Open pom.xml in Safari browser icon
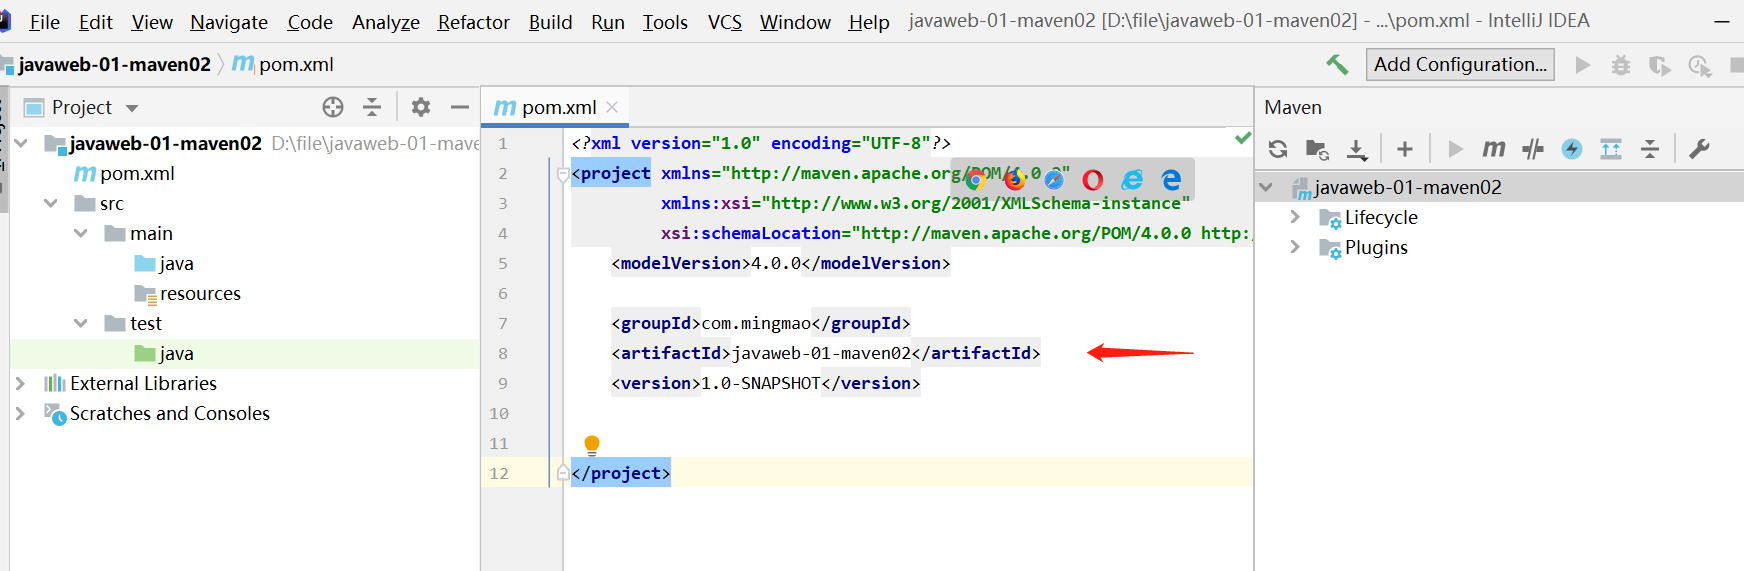Viewport: 1744px width, 571px height. (x=1054, y=179)
